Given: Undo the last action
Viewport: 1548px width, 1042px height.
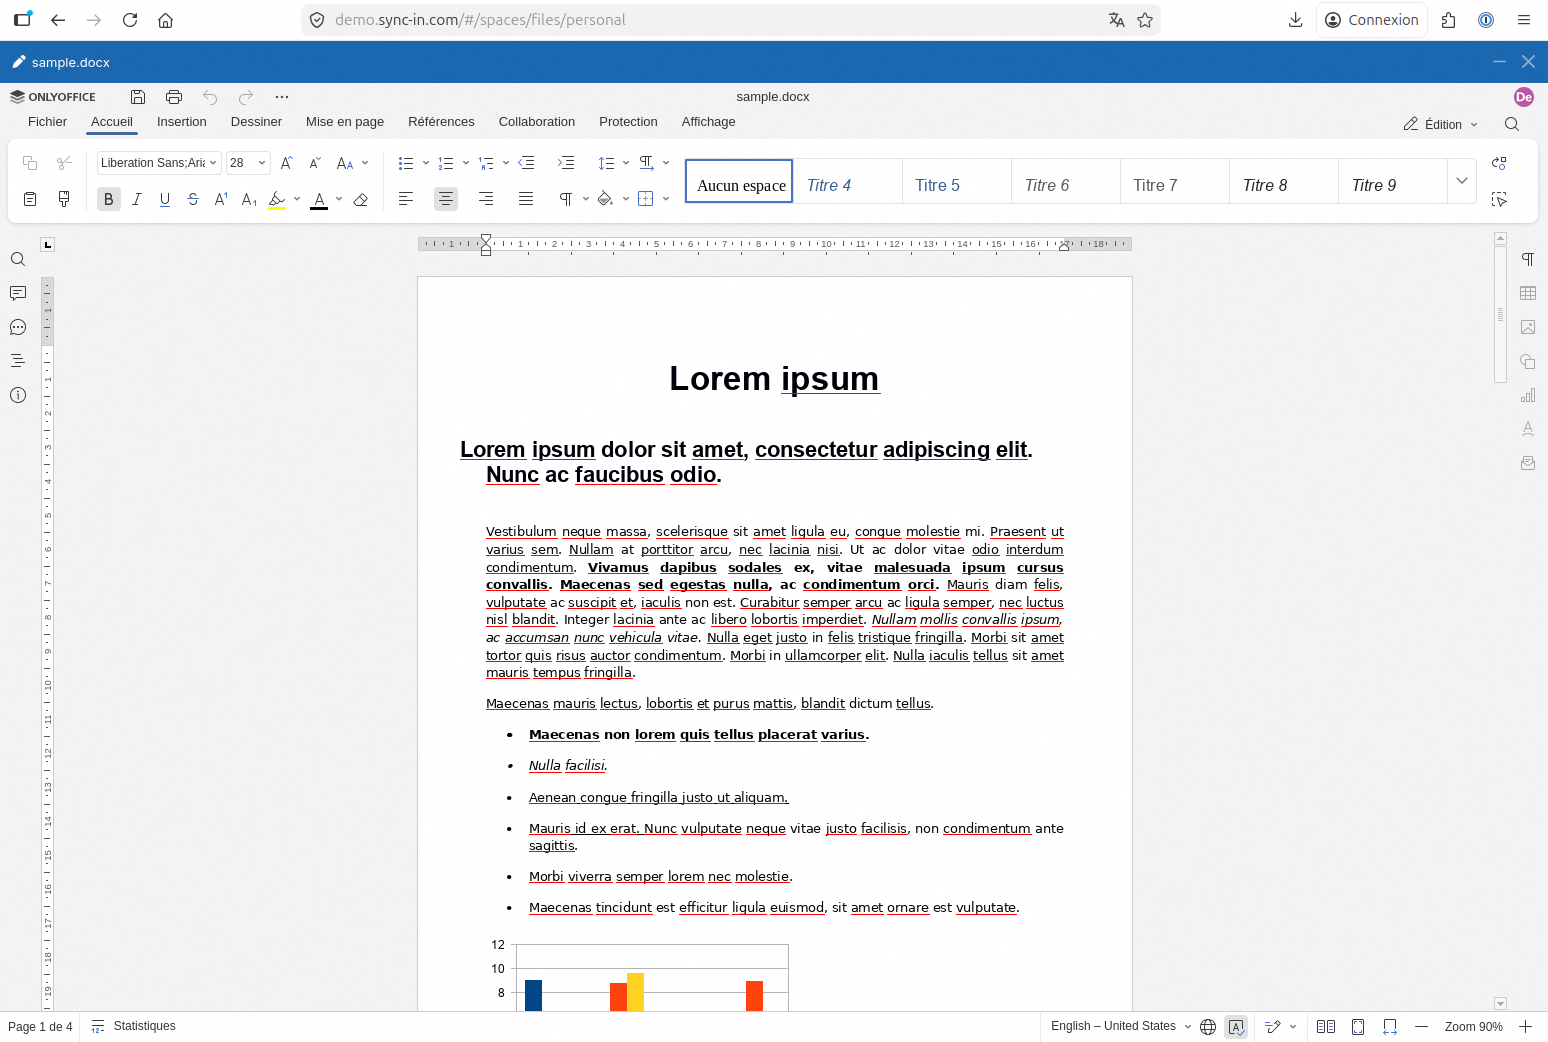Looking at the screenshot, I should tap(210, 97).
